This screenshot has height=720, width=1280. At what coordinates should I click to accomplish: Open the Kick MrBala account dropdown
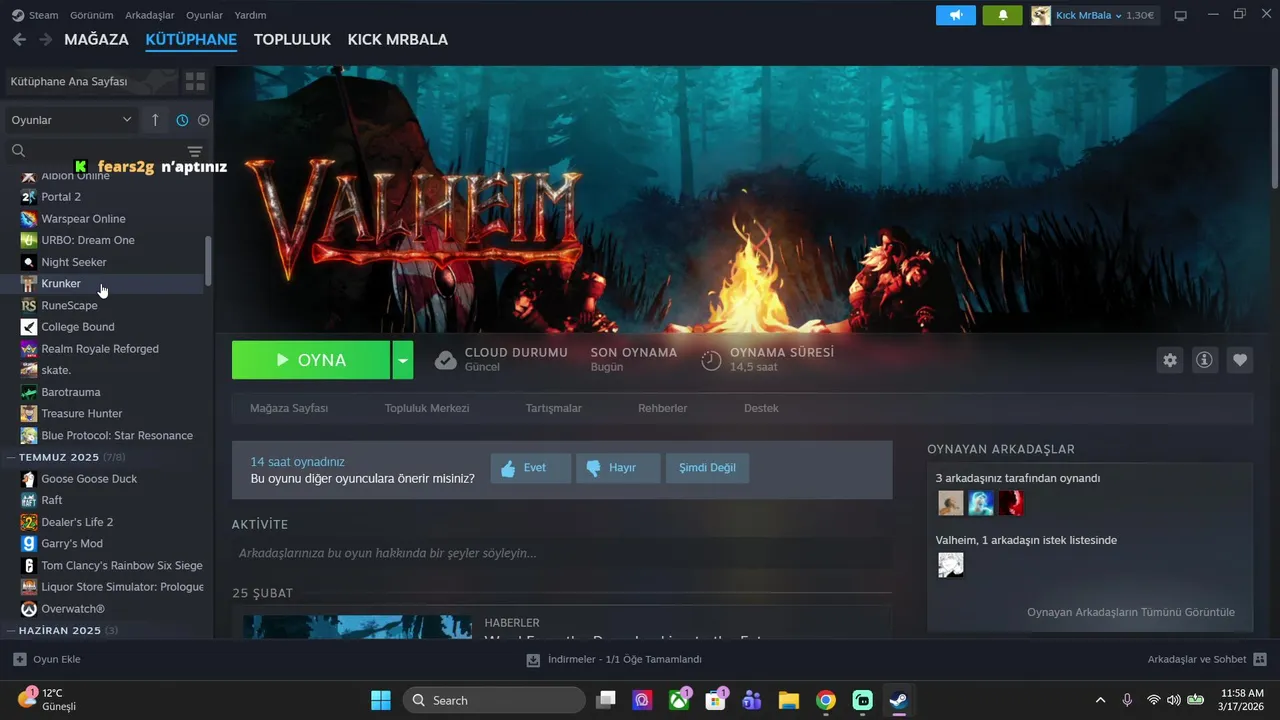pyautogui.click(x=1096, y=15)
